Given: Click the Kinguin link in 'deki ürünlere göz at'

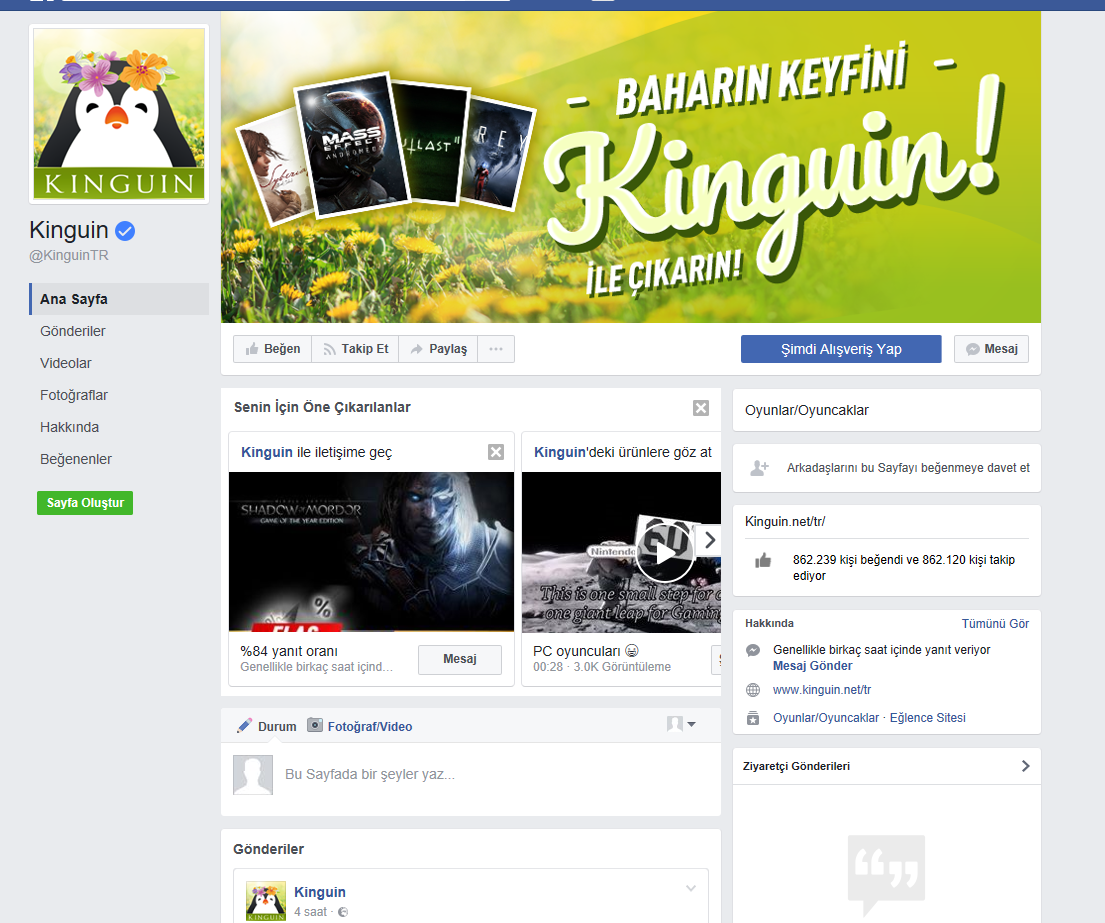Looking at the screenshot, I should tap(560, 452).
